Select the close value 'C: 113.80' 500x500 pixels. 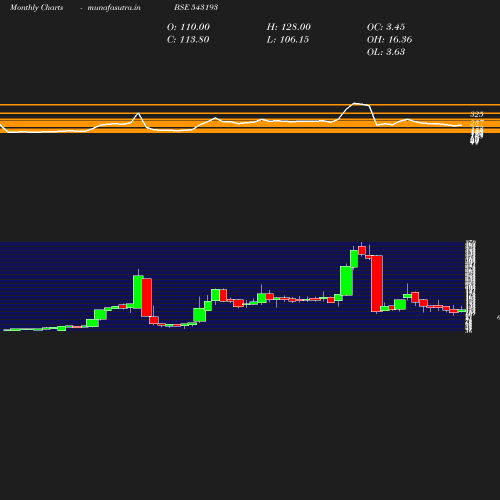188,40
